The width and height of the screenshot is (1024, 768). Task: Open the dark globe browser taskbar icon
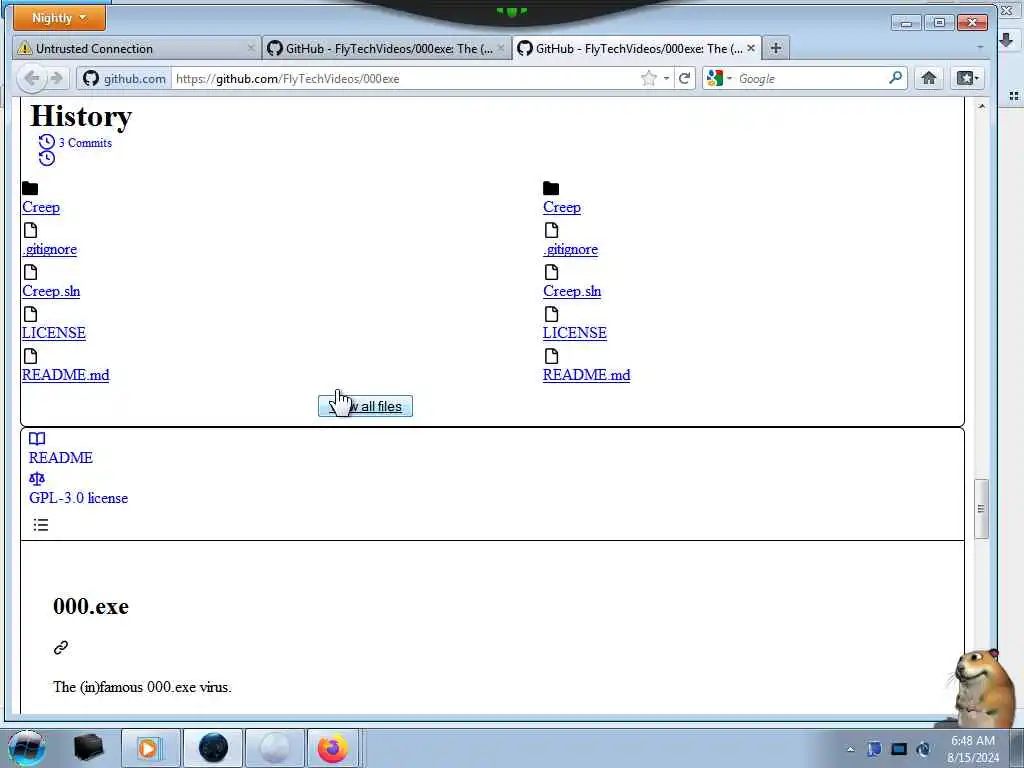point(213,748)
